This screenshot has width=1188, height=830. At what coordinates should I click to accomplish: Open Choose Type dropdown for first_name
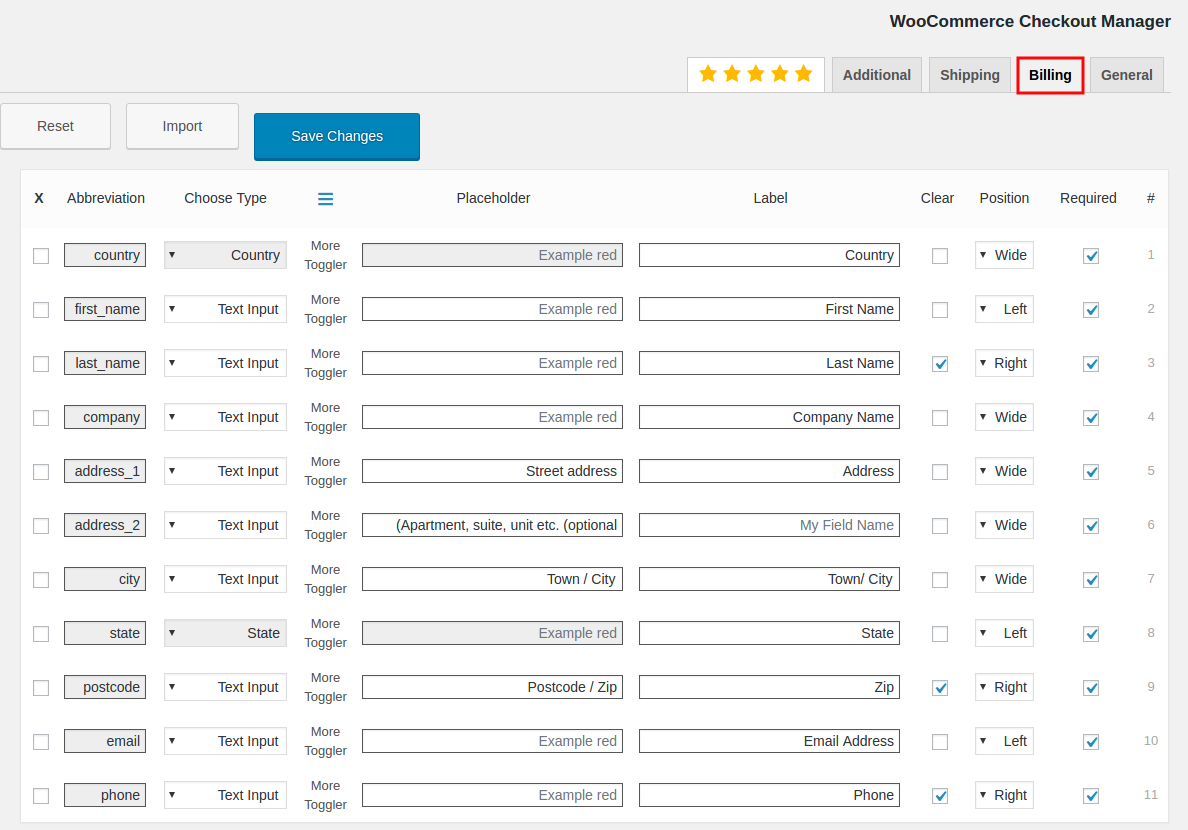tap(225, 309)
